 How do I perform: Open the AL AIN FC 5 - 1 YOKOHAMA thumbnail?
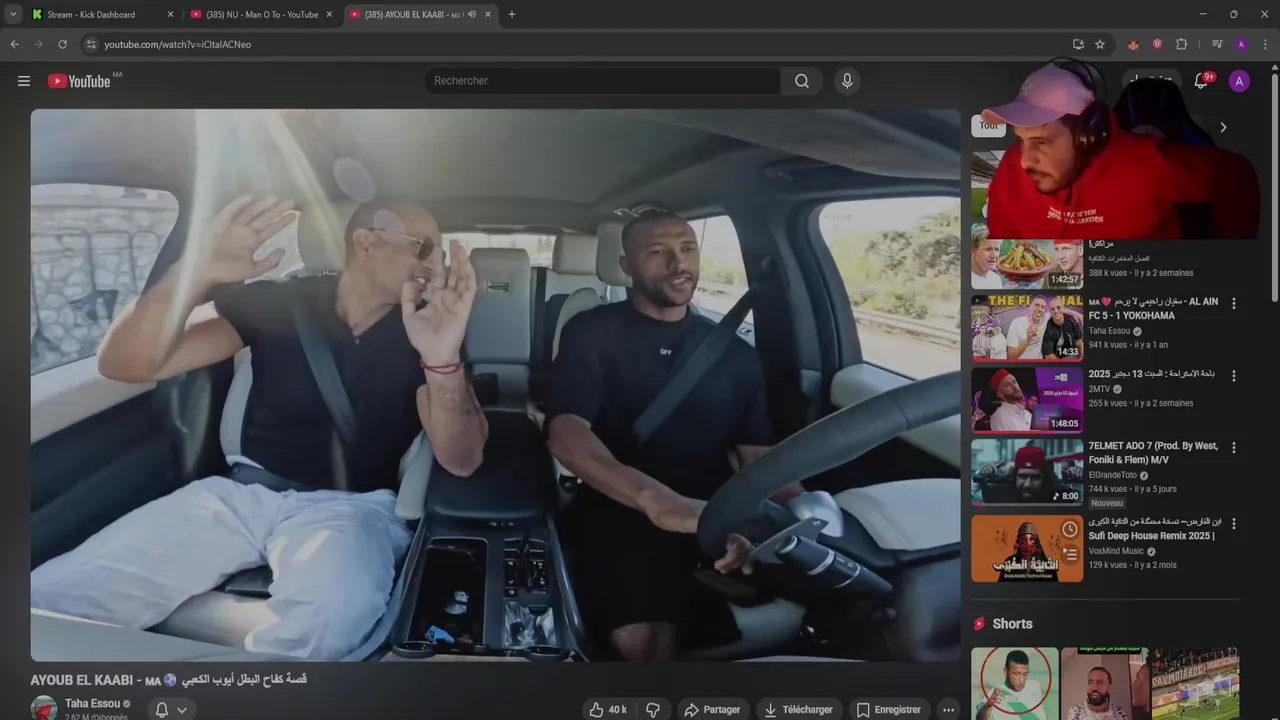[x=1027, y=326]
